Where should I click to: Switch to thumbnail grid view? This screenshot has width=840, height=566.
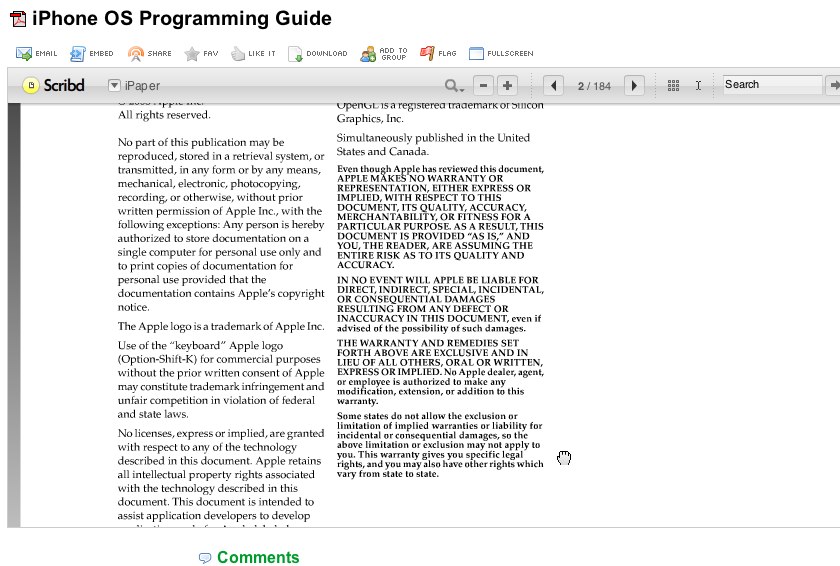coord(673,85)
